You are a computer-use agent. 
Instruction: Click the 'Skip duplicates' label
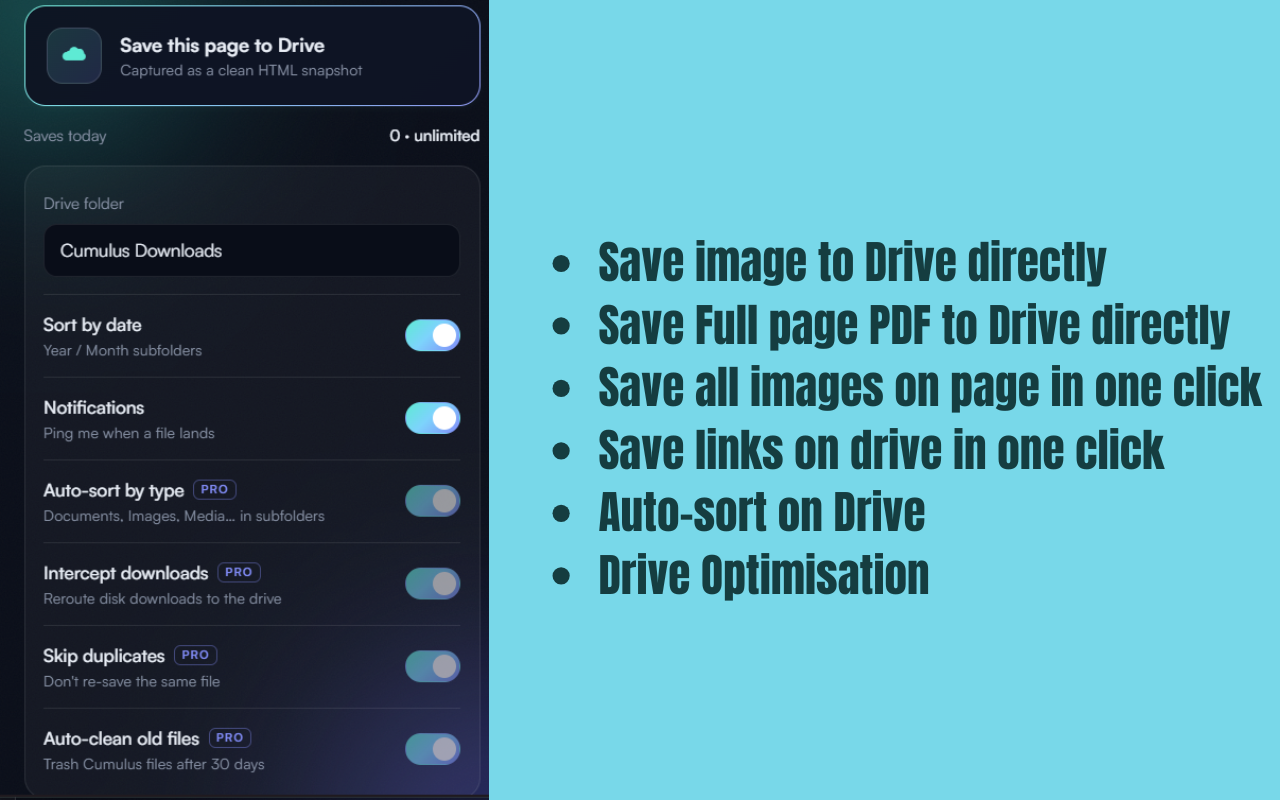[x=104, y=656]
